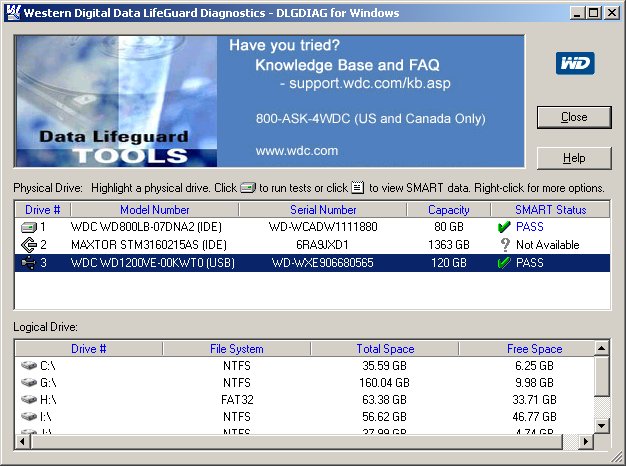Click the 35.59 GB total space value

pyautogui.click(x=384, y=365)
